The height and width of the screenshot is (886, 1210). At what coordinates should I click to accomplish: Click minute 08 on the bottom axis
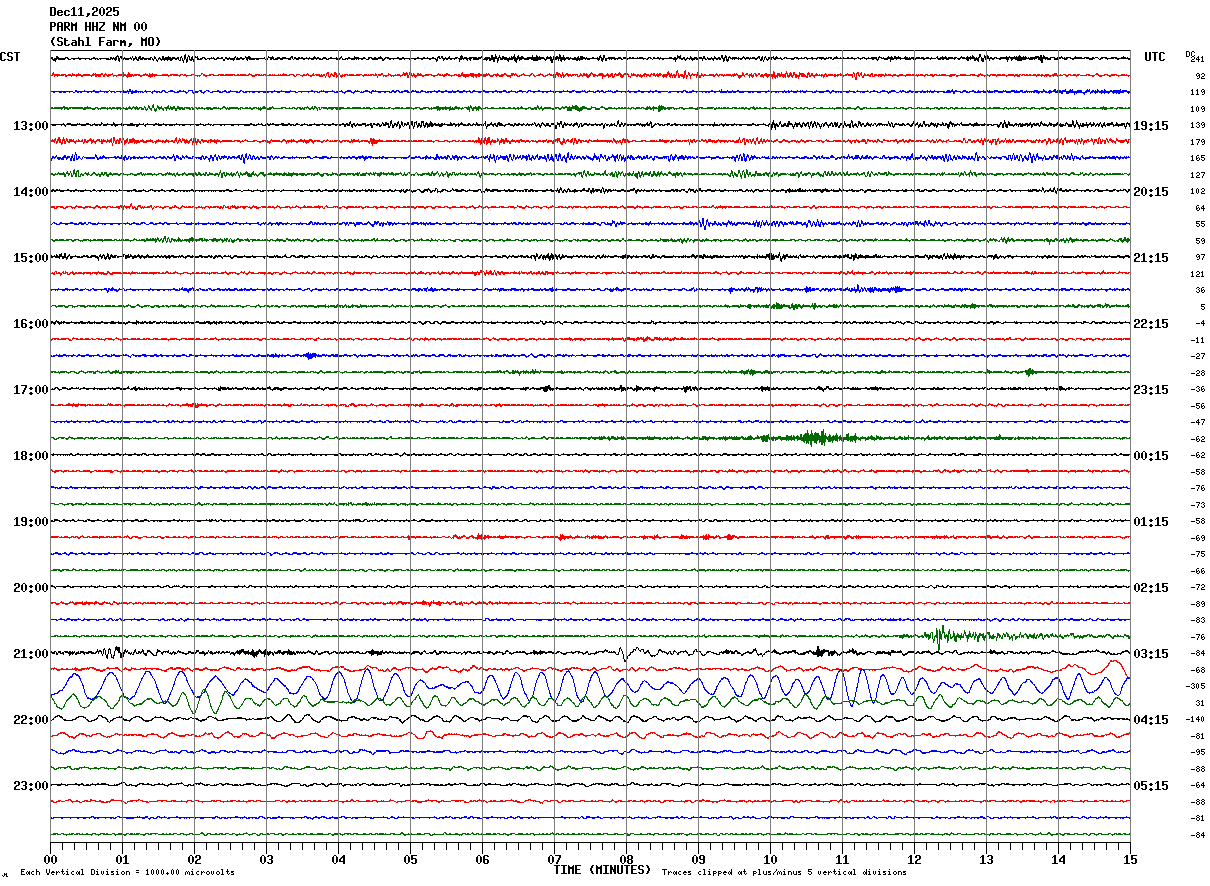point(626,859)
